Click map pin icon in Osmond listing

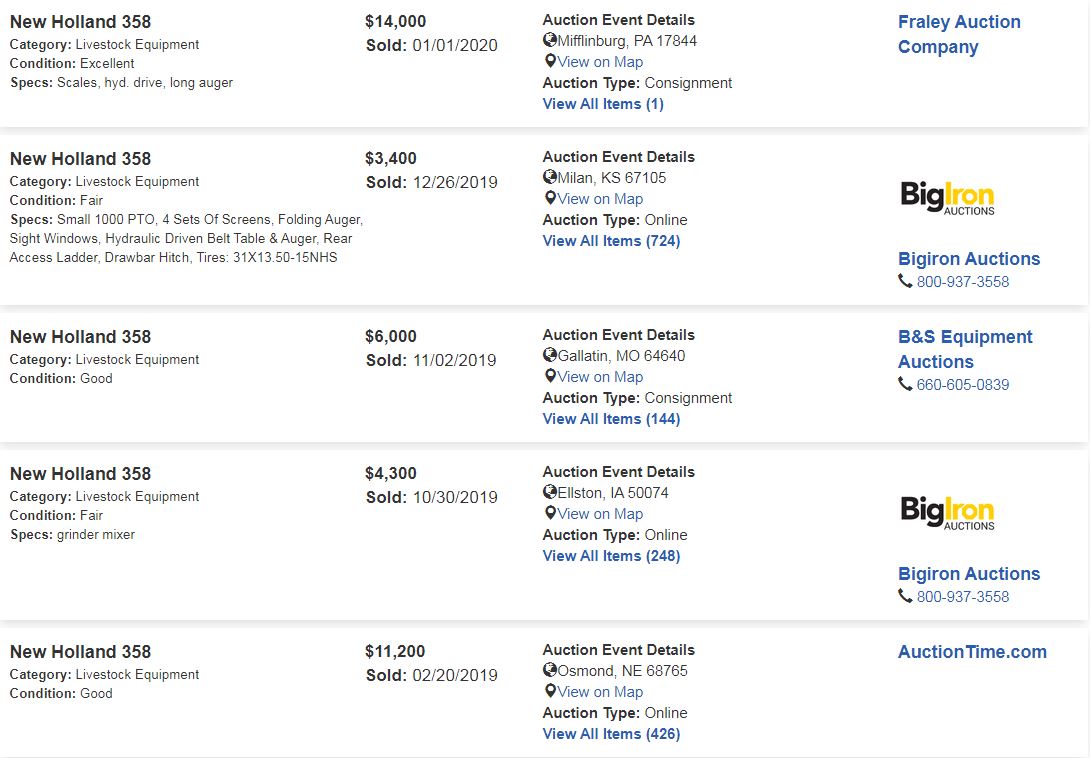(x=549, y=692)
